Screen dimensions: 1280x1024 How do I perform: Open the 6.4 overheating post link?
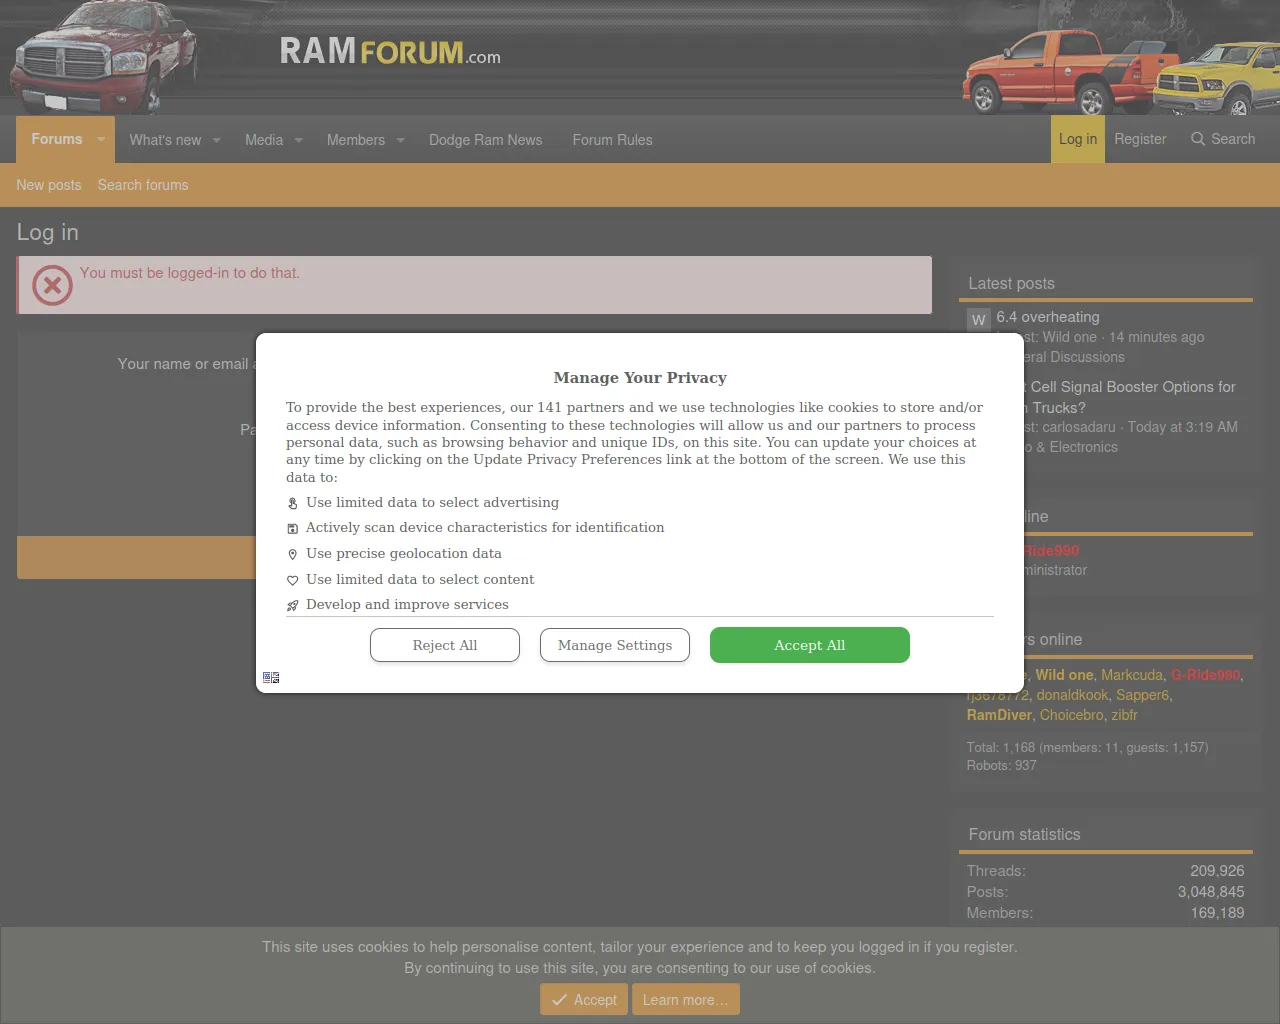(x=1047, y=317)
